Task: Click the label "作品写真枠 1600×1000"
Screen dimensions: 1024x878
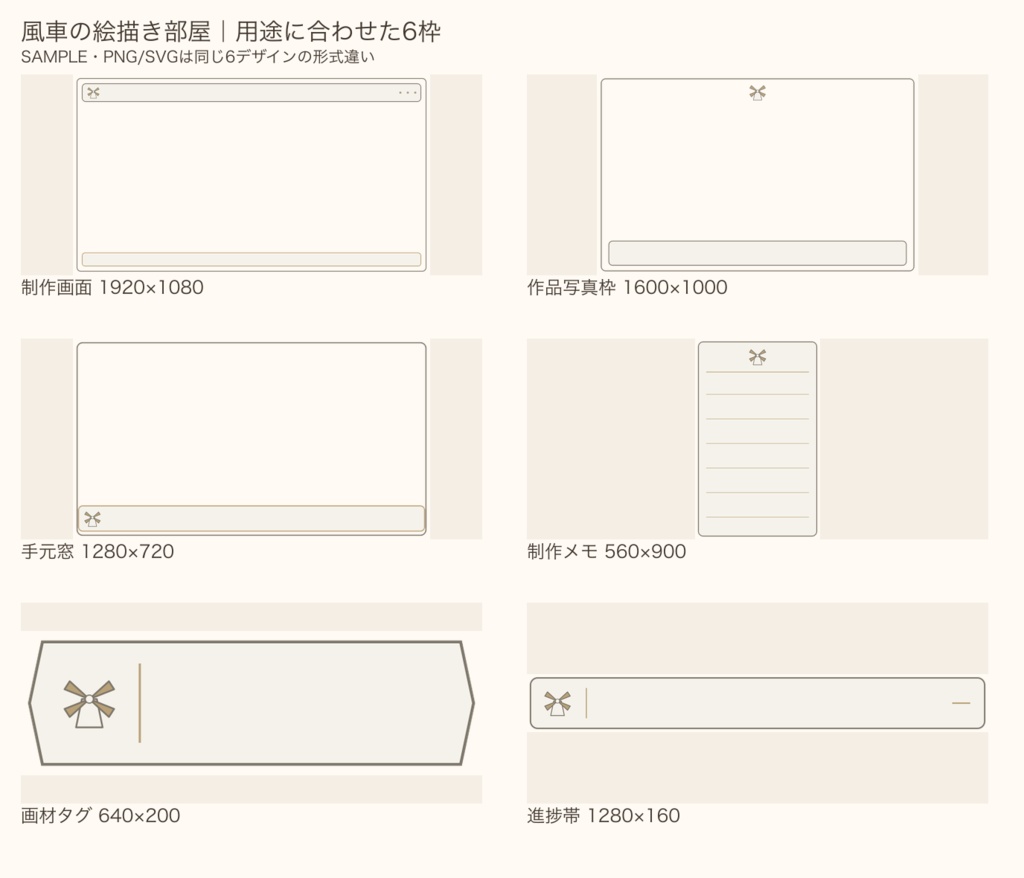Action: (x=627, y=287)
